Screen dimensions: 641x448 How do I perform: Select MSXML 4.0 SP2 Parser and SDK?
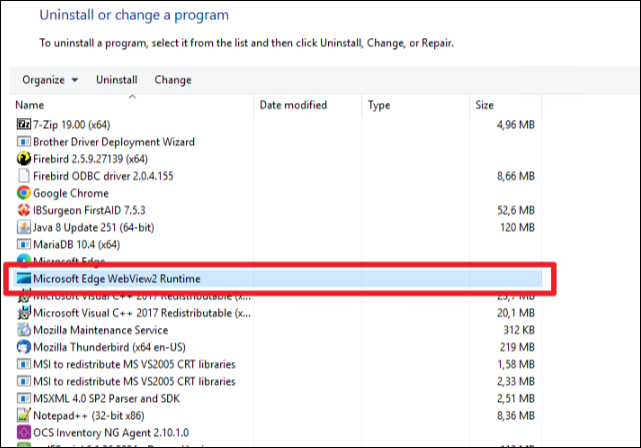coord(277,399)
